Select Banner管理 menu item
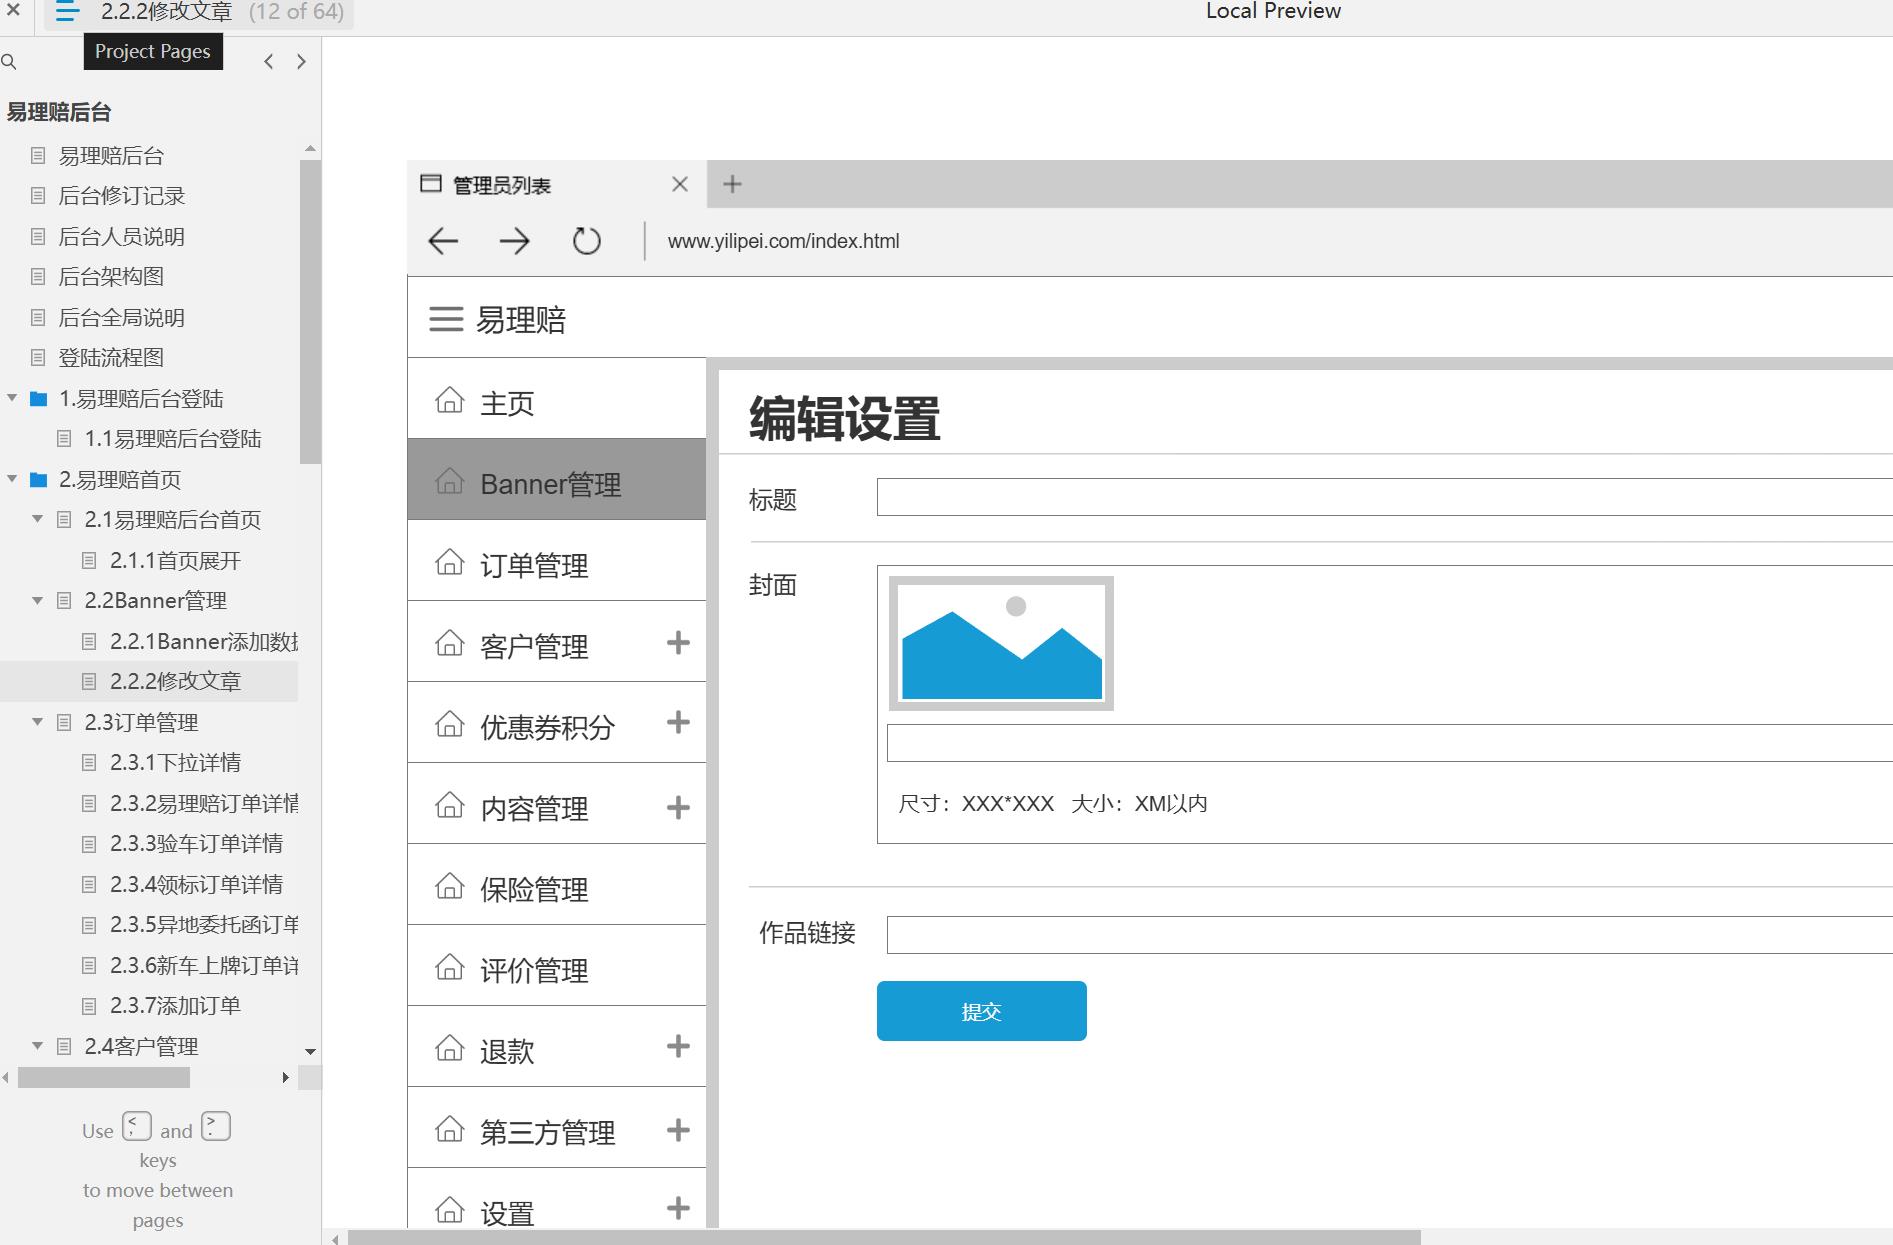Image resolution: width=1893 pixels, height=1245 pixels. click(557, 479)
